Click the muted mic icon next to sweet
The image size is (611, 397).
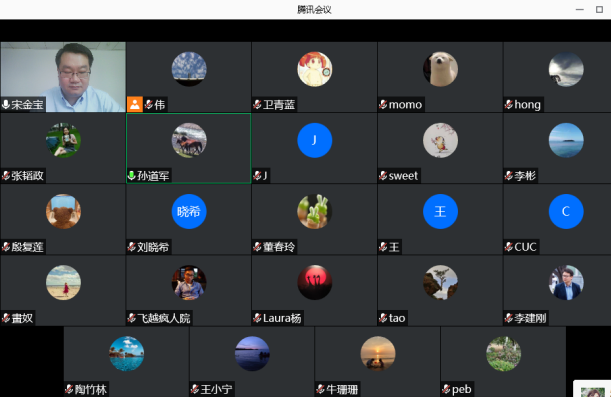(383, 176)
